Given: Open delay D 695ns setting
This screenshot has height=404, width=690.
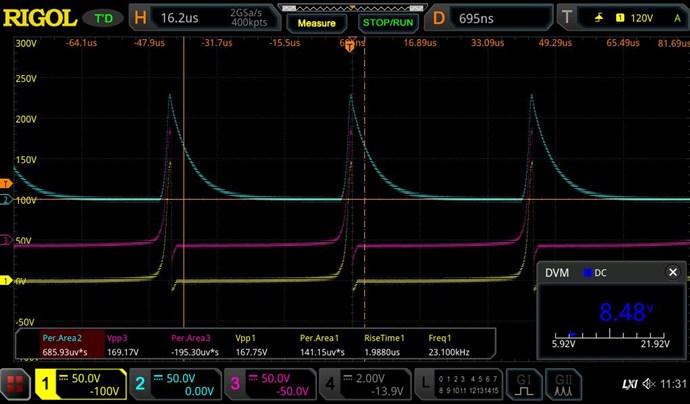Looking at the screenshot, I should coord(488,18).
